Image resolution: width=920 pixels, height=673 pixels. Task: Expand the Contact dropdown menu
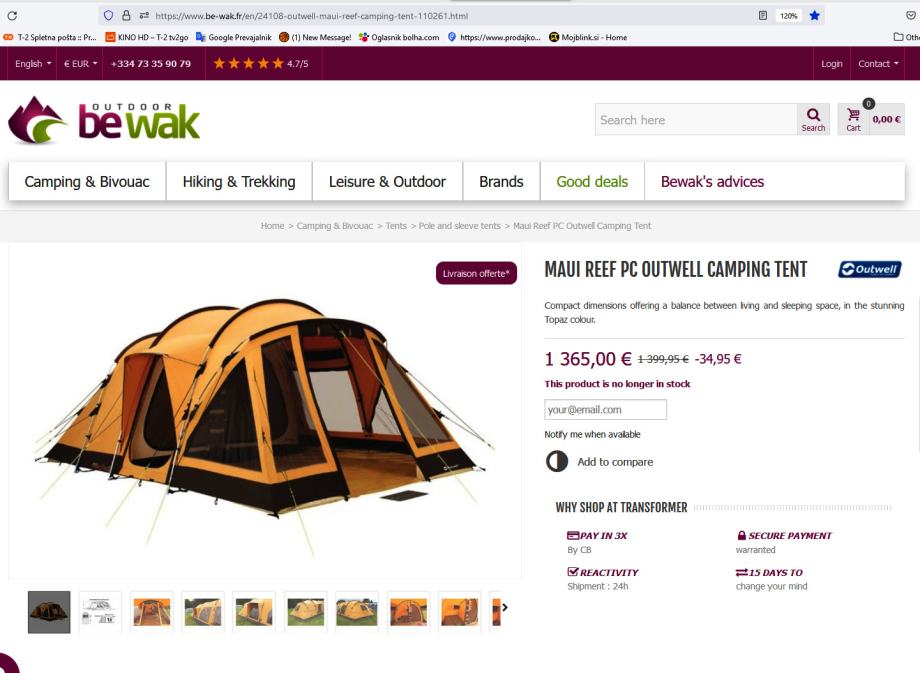[x=878, y=63]
